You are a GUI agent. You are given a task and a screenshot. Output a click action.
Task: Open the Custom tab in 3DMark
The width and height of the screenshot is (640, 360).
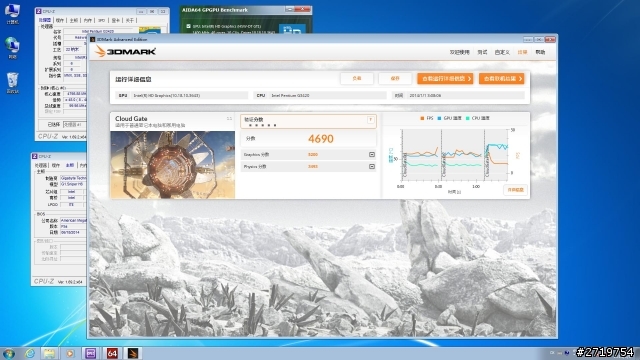pos(502,52)
